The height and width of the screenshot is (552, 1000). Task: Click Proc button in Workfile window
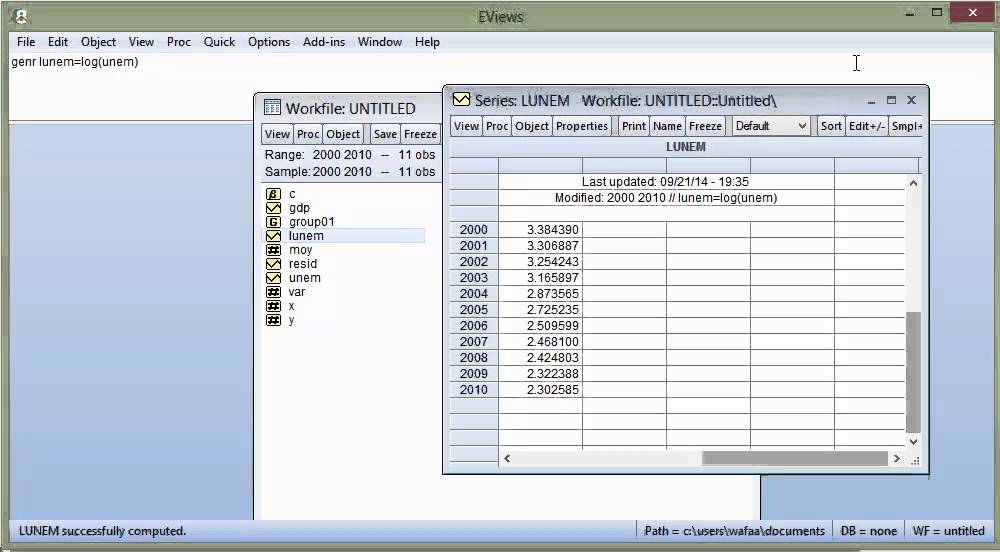pyautogui.click(x=308, y=134)
